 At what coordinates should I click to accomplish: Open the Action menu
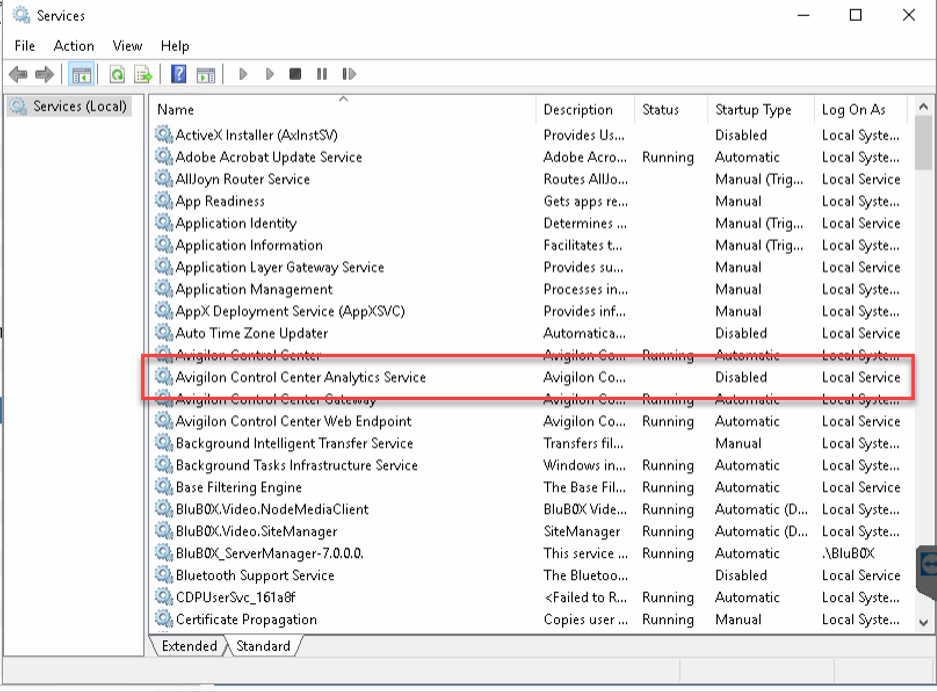tap(74, 46)
